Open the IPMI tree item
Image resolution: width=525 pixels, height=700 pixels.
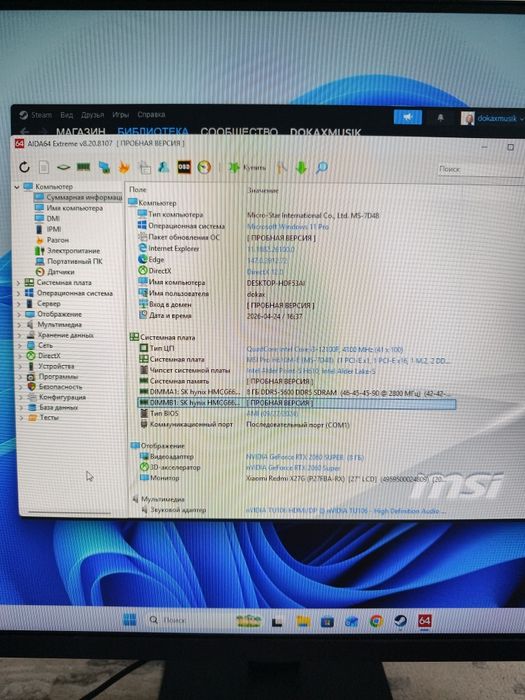[x=48, y=229]
